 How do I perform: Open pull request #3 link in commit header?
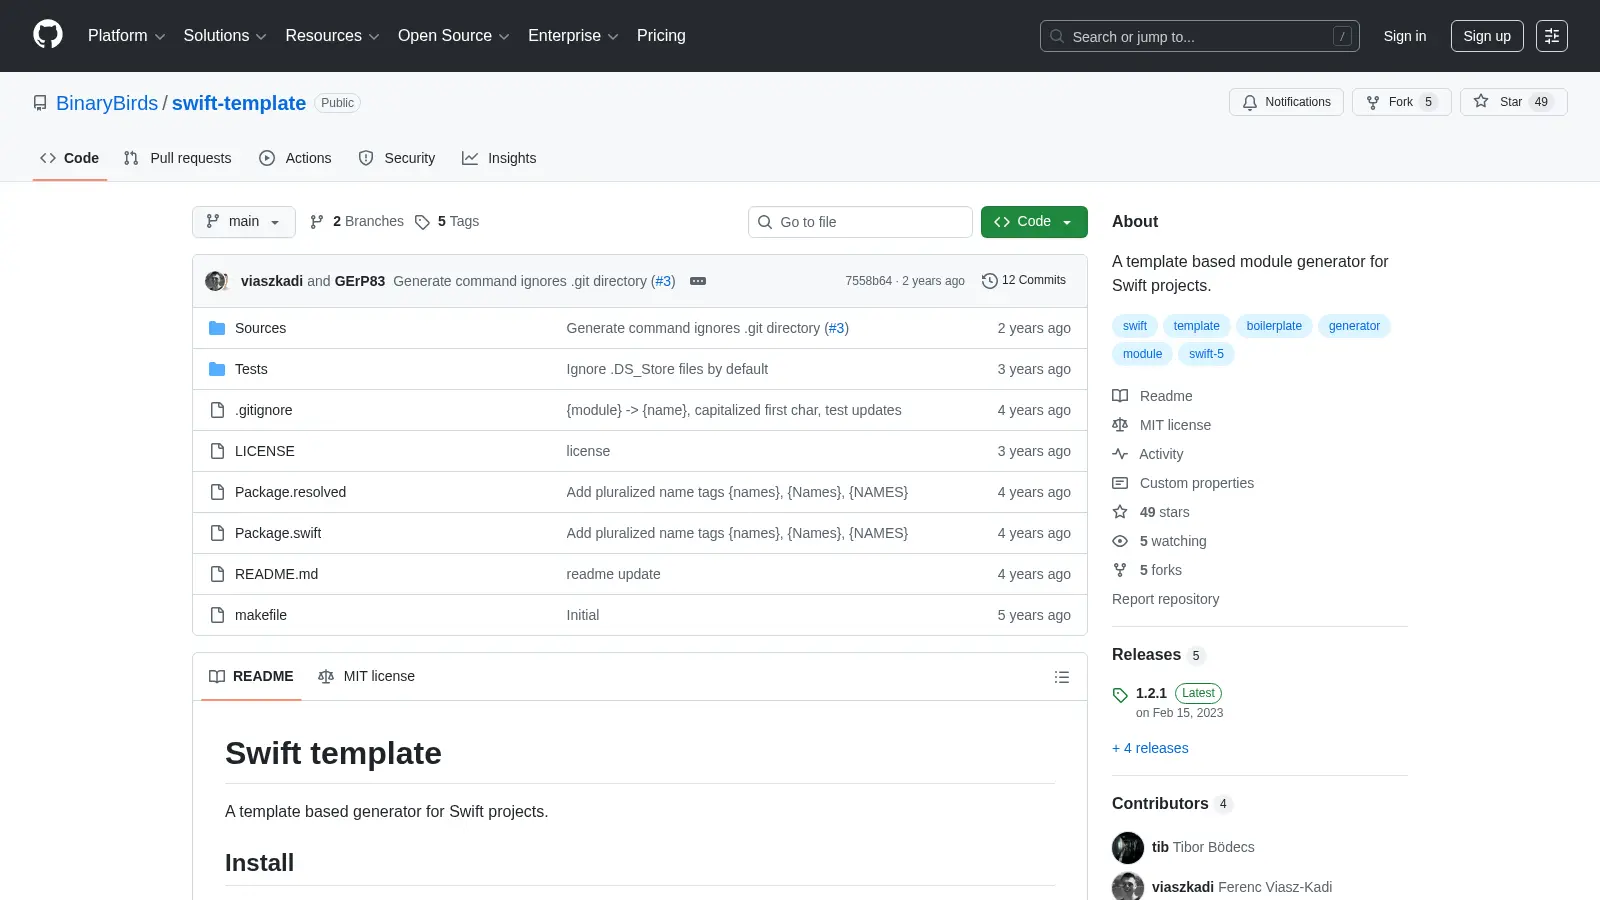(663, 281)
